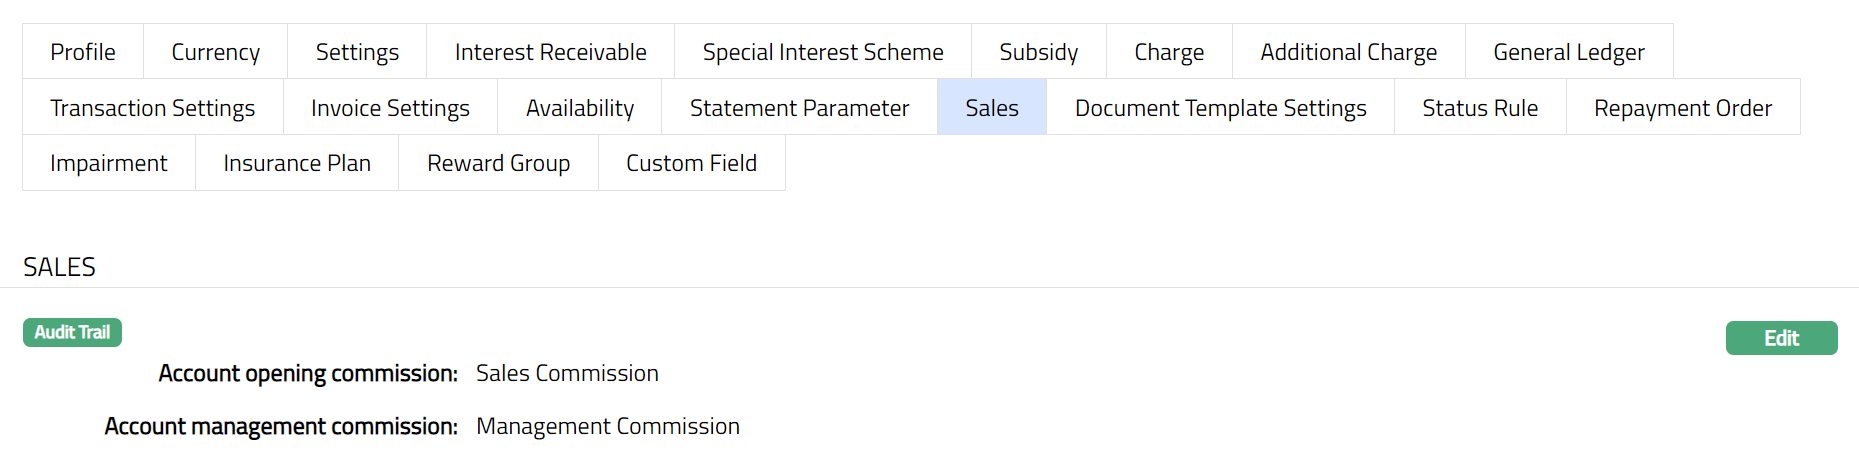Open the Additional Charge tab
Image resolution: width=1859 pixels, height=463 pixels.
coord(1348,52)
